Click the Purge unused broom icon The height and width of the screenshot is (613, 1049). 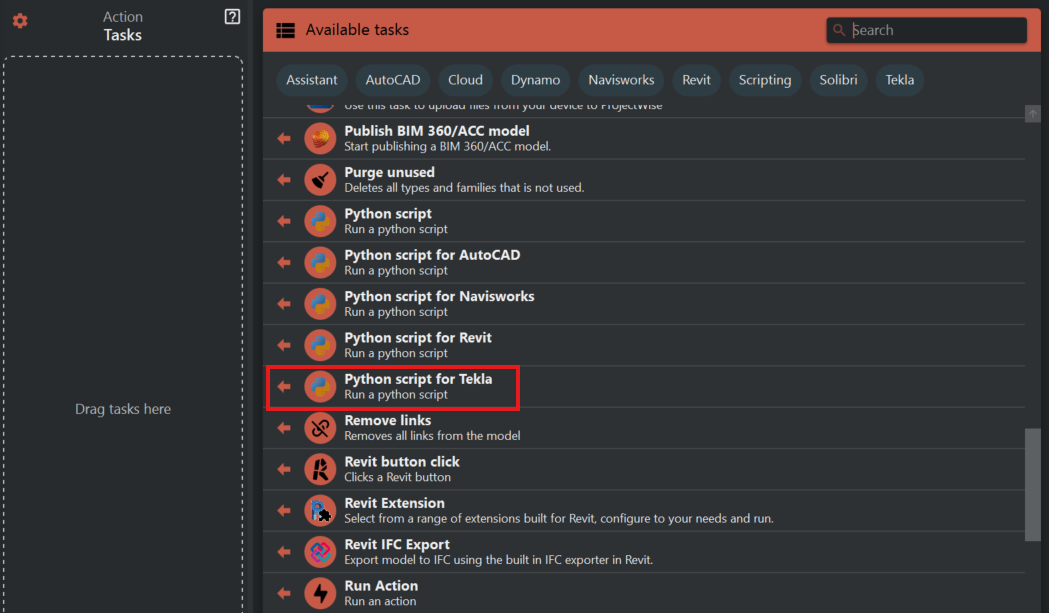[x=320, y=180]
